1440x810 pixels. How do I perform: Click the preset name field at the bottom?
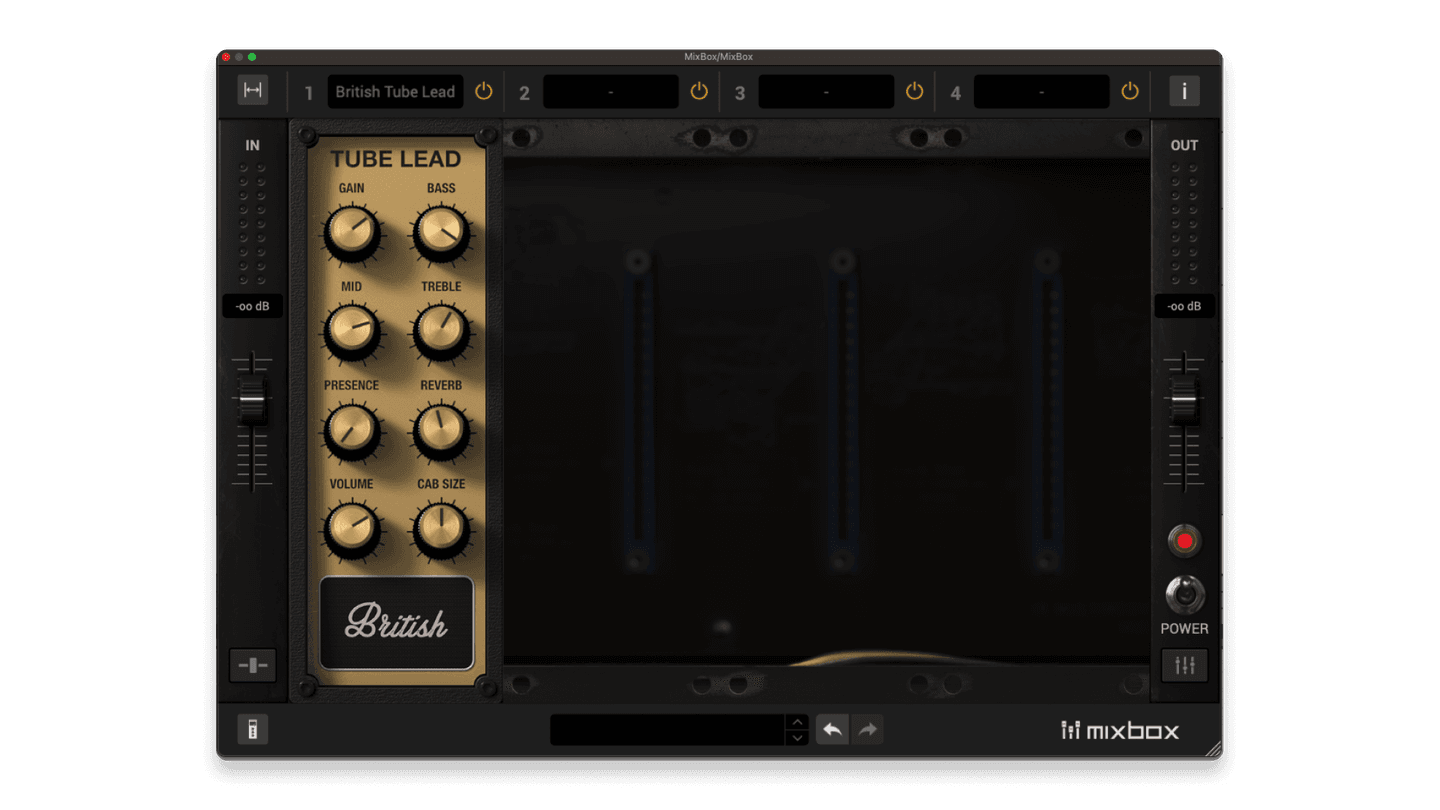coord(670,729)
